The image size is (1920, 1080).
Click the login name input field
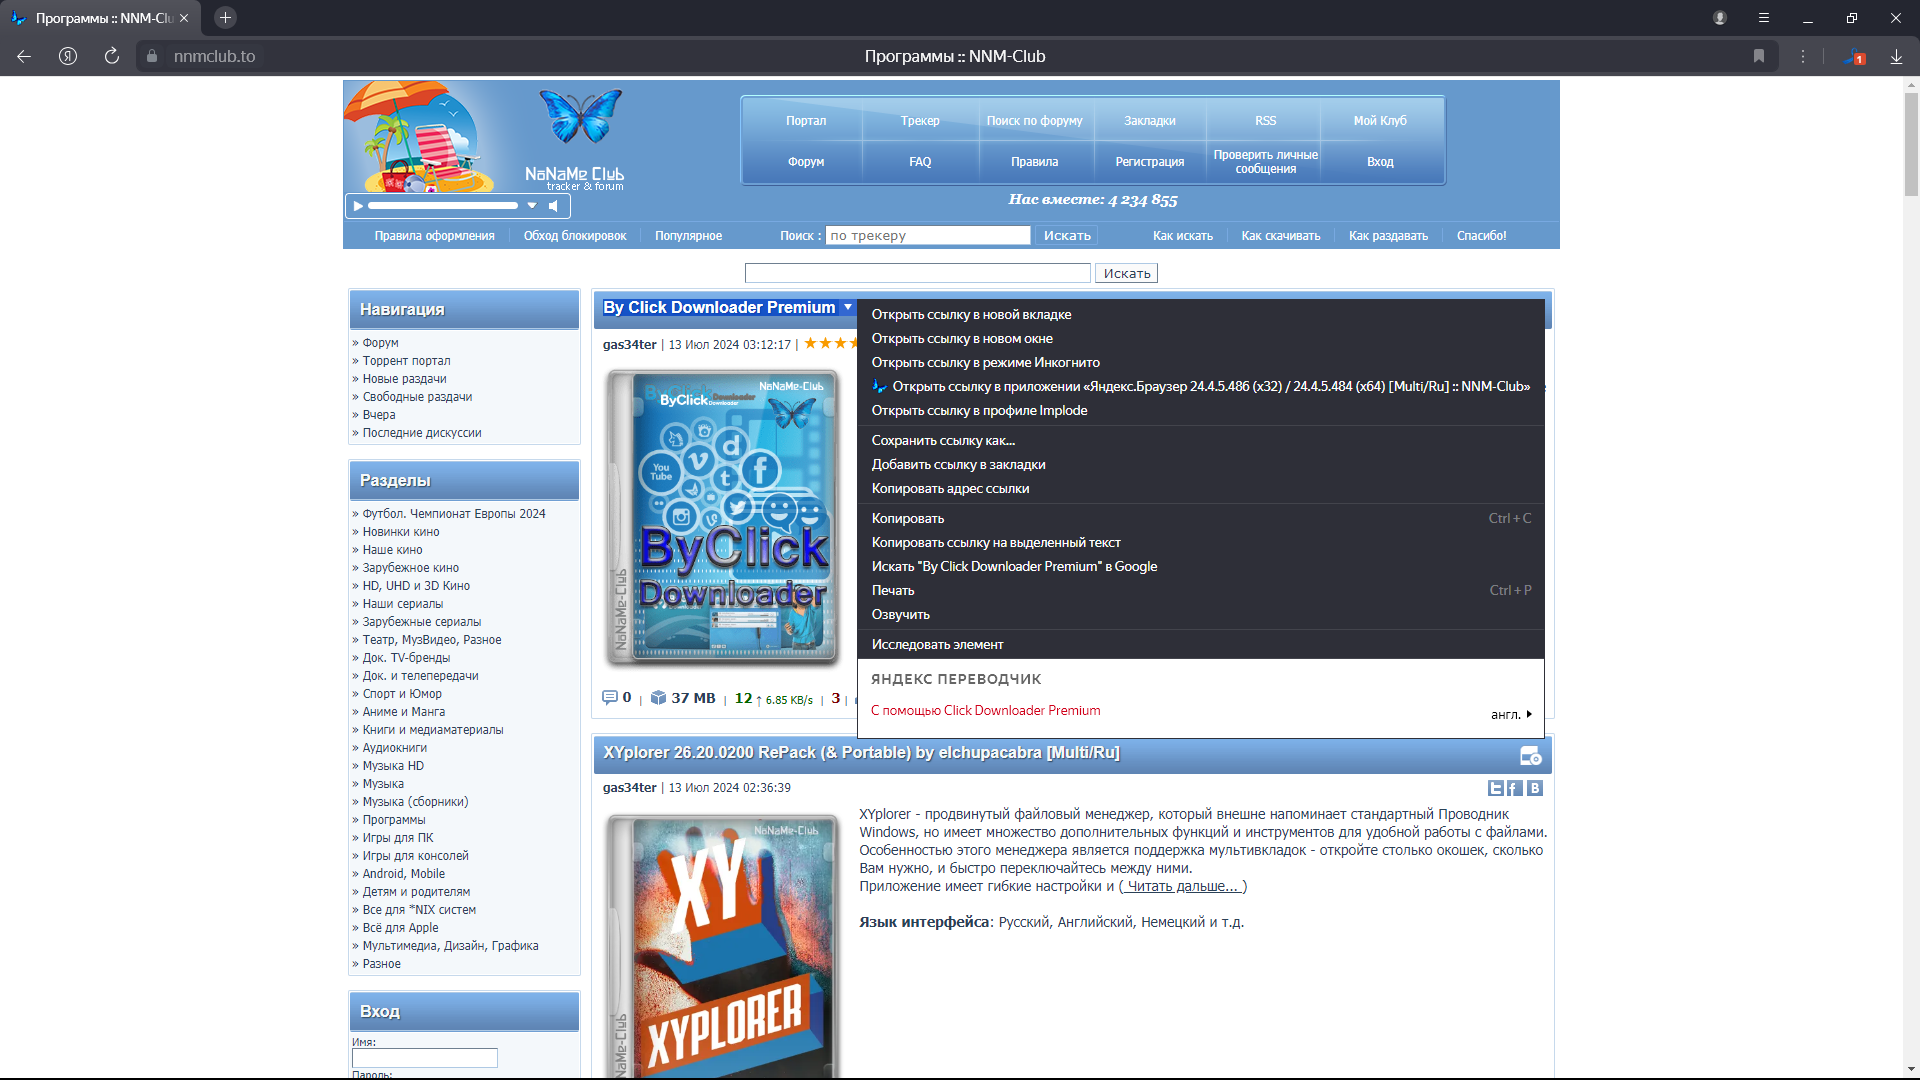coord(424,1058)
